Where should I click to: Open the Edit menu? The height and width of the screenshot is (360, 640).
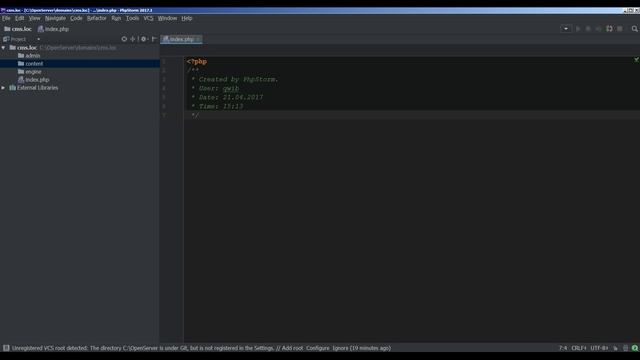[19, 18]
